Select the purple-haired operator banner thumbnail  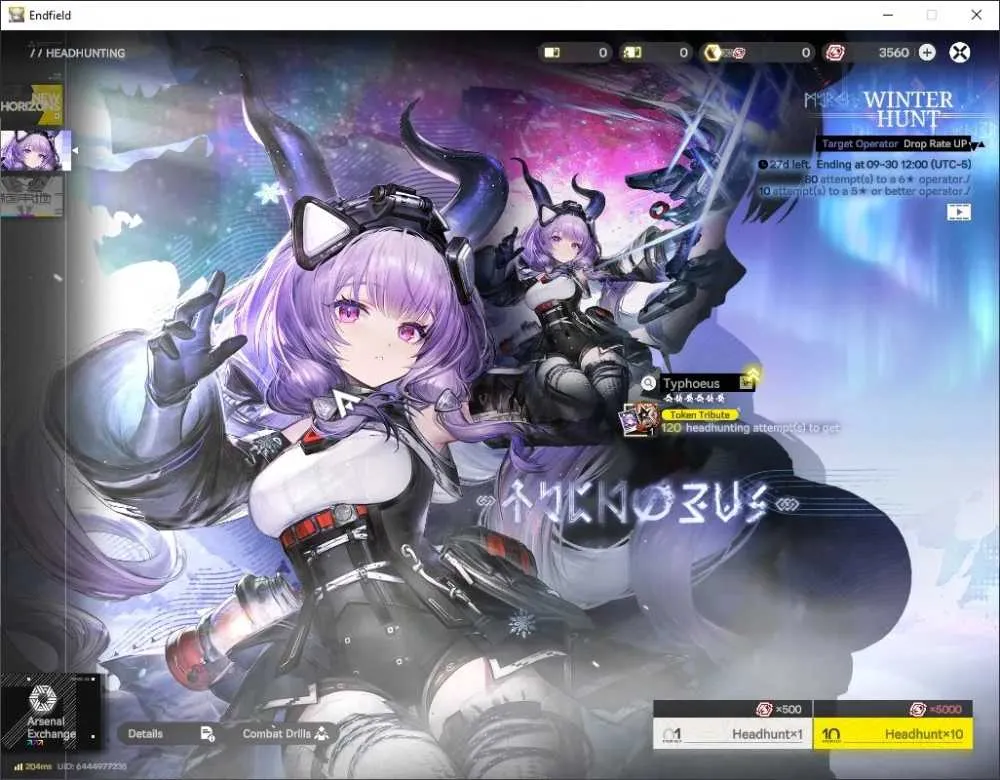[35, 151]
